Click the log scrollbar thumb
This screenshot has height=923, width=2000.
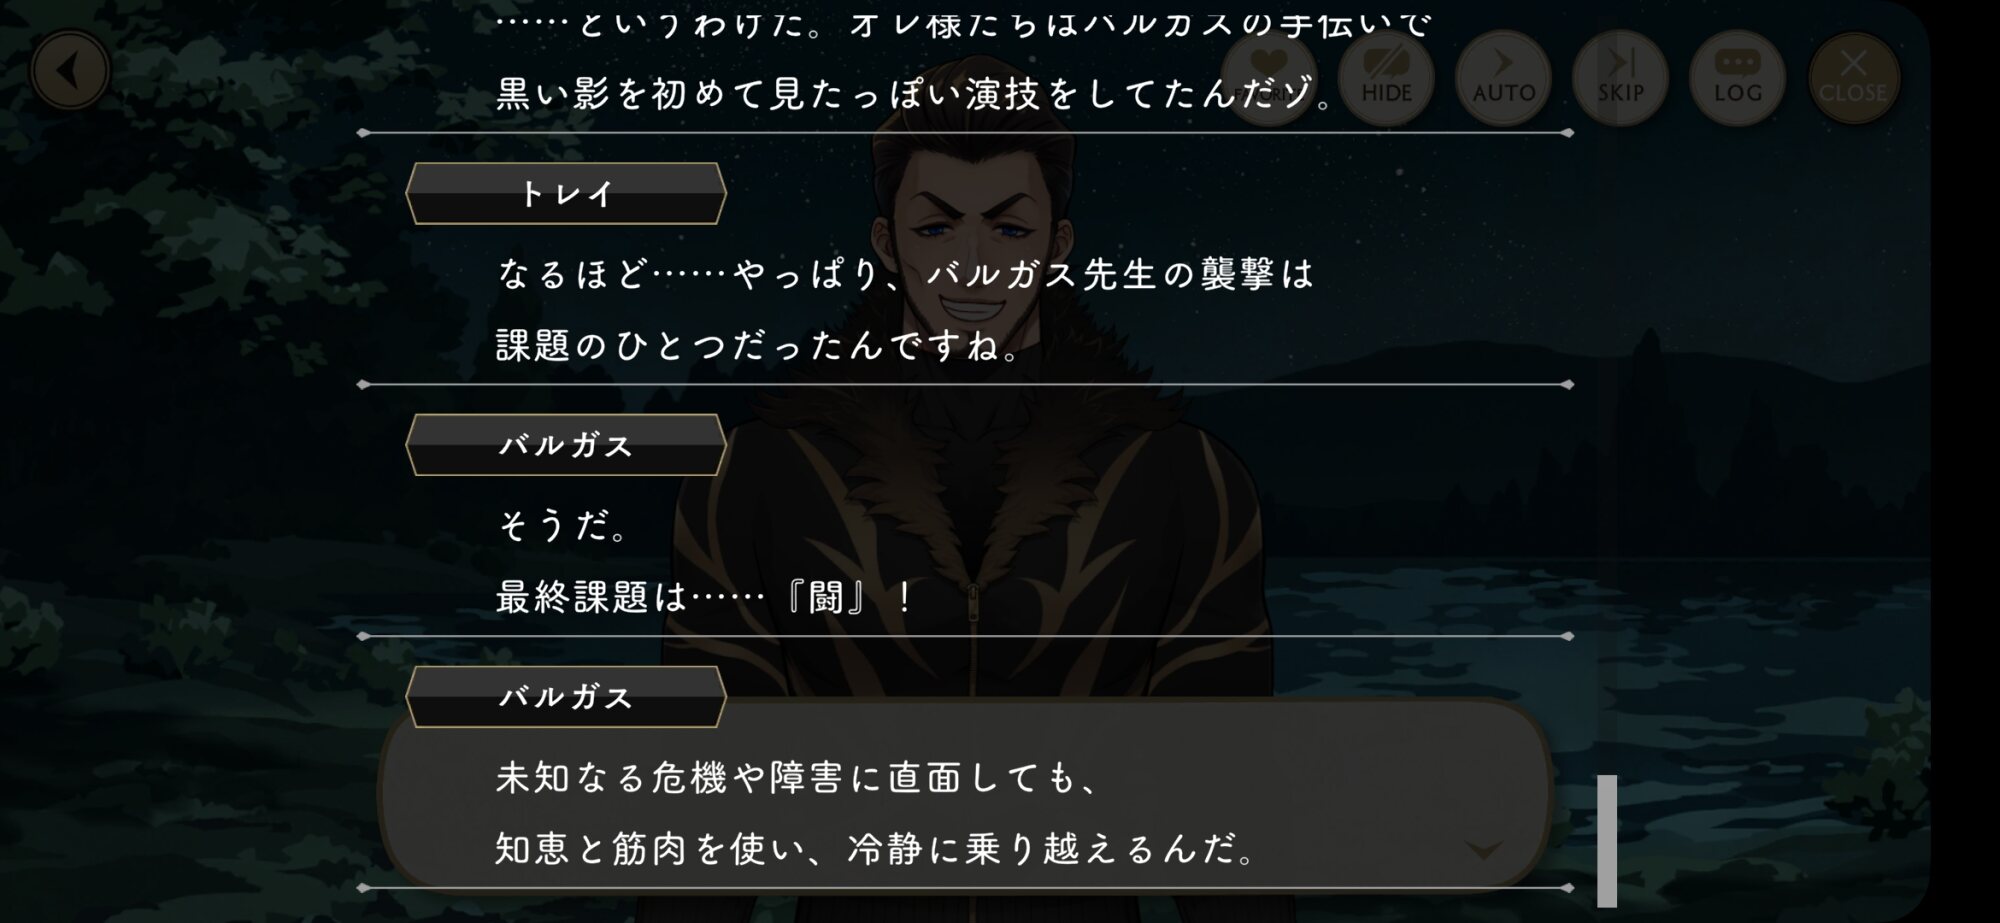[x=1607, y=840]
